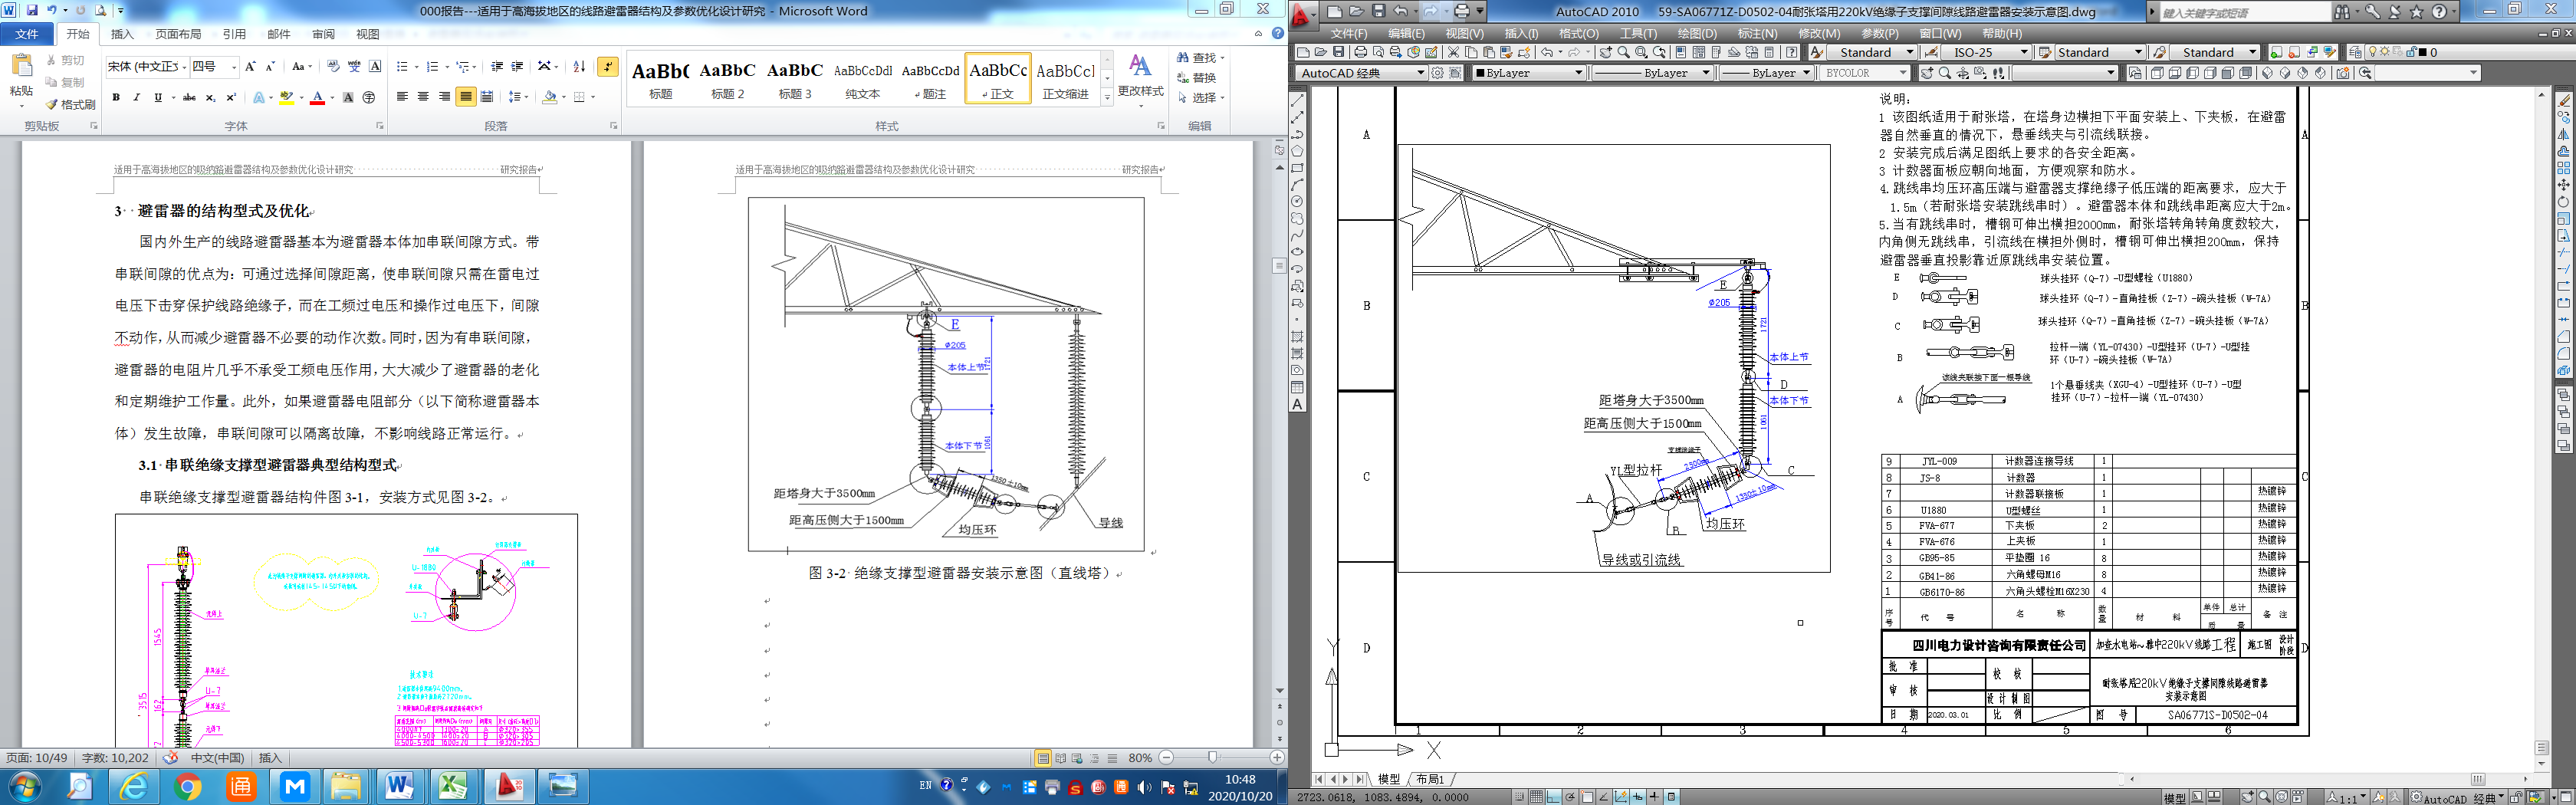
Task: Clear formatting with eraser icon in Word
Action: coord(334,66)
